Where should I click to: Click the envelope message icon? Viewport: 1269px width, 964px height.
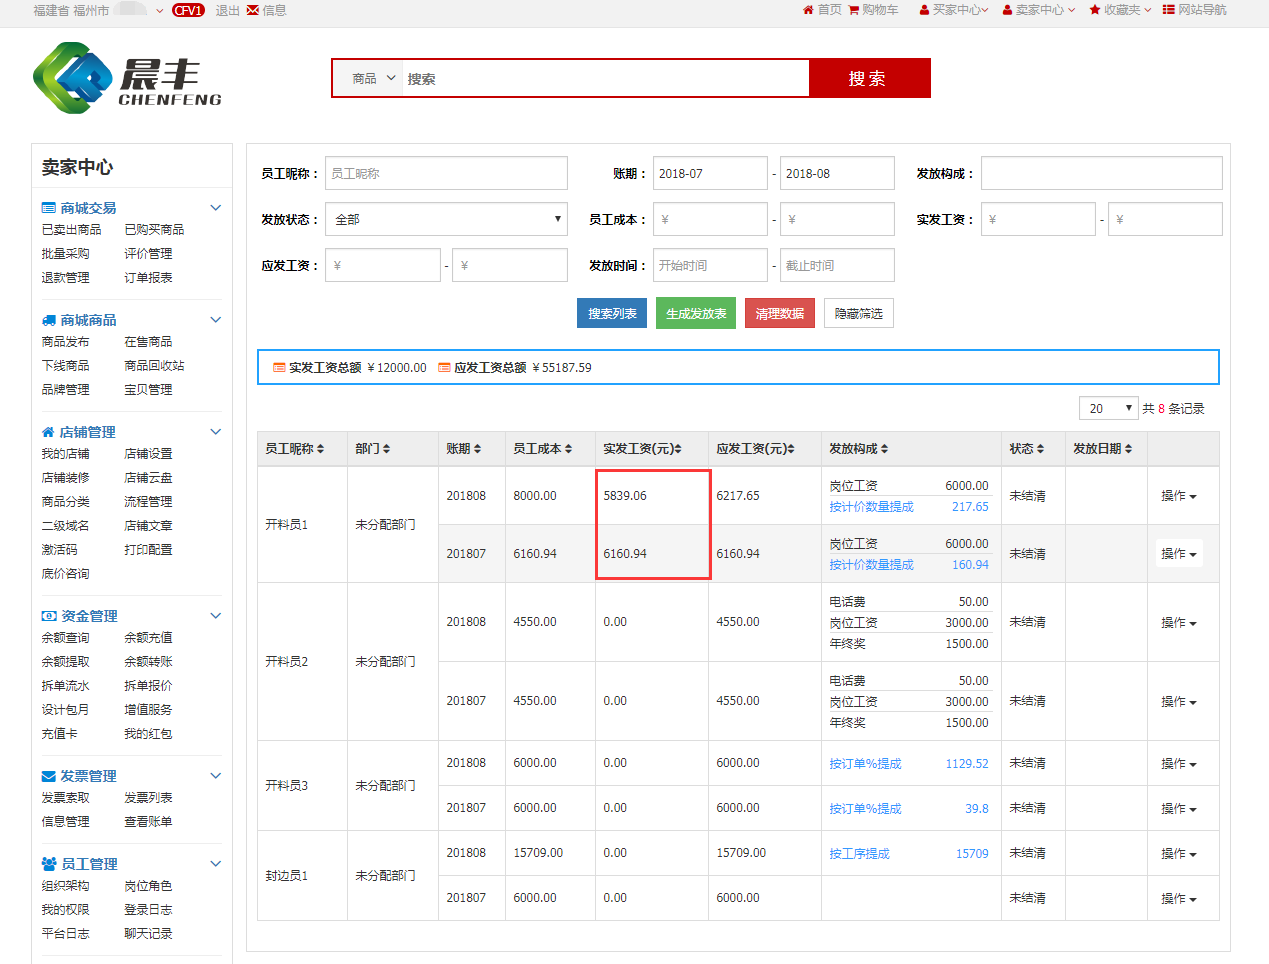pos(253,10)
